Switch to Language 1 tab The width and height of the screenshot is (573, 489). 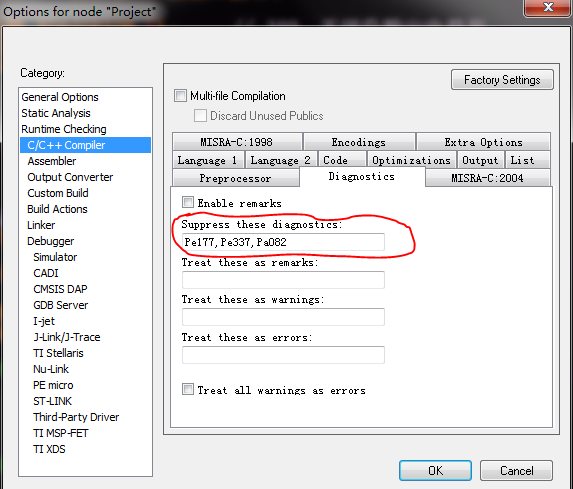tap(207, 160)
